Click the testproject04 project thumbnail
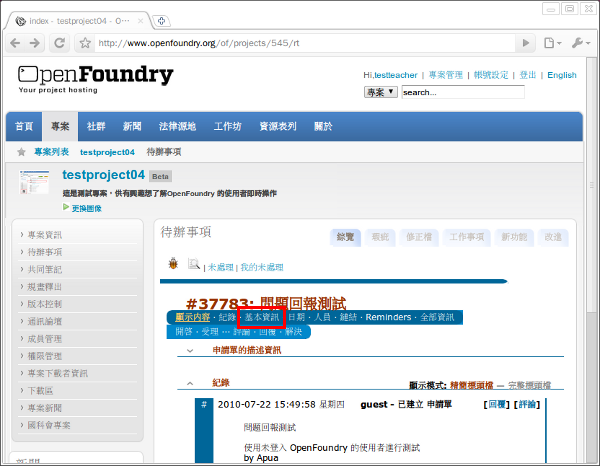600x466 pixels. coord(34,182)
